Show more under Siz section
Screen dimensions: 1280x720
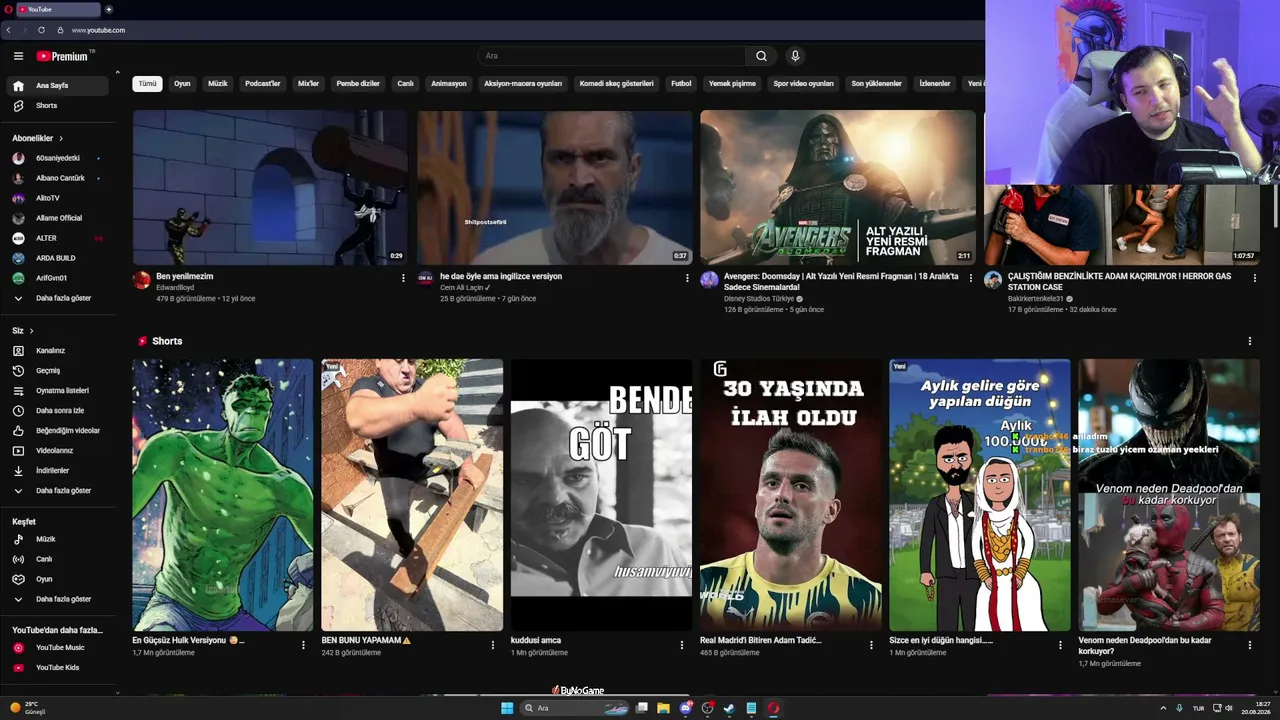click(60, 491)
